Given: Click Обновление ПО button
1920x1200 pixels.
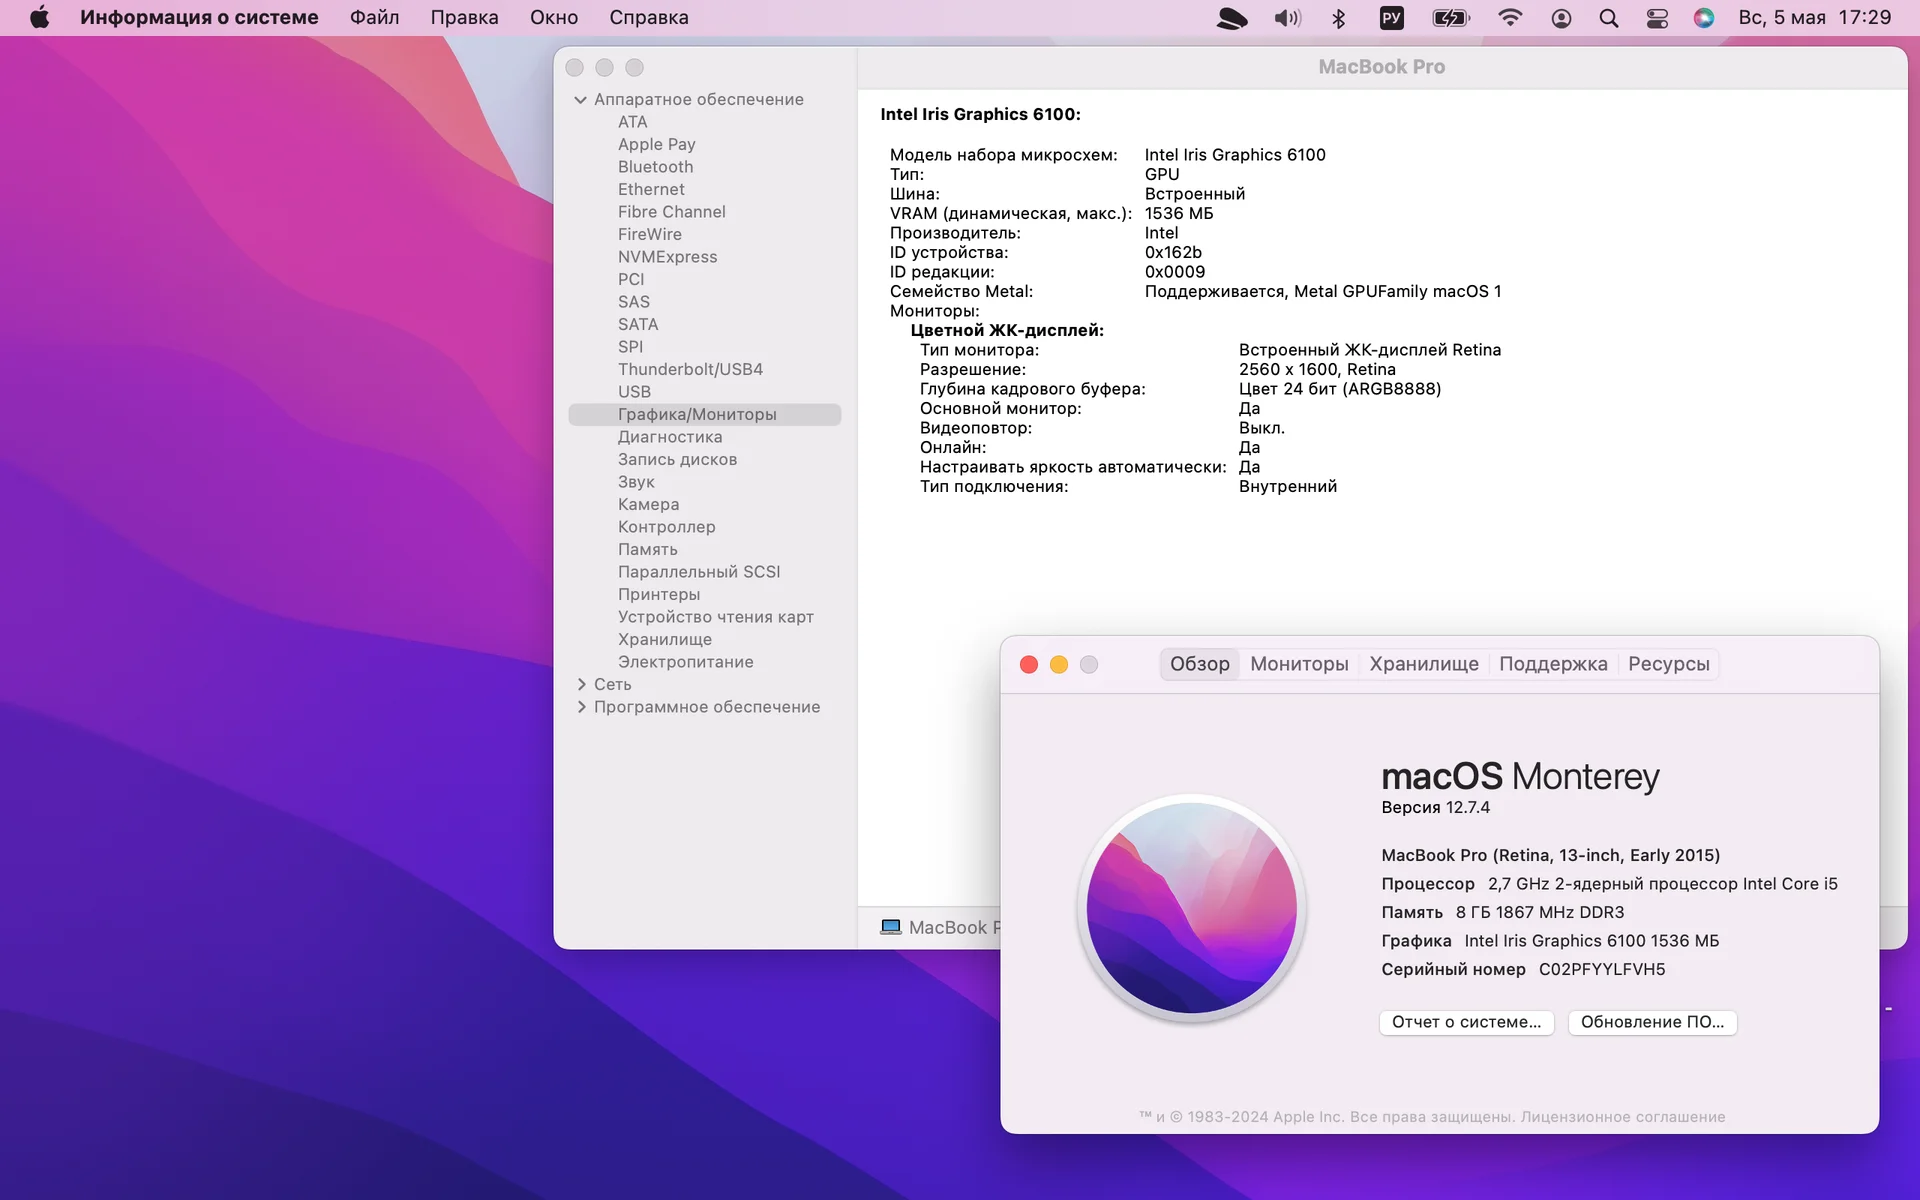Looking at the screenshot, I should click(x=1652, y=1022).
